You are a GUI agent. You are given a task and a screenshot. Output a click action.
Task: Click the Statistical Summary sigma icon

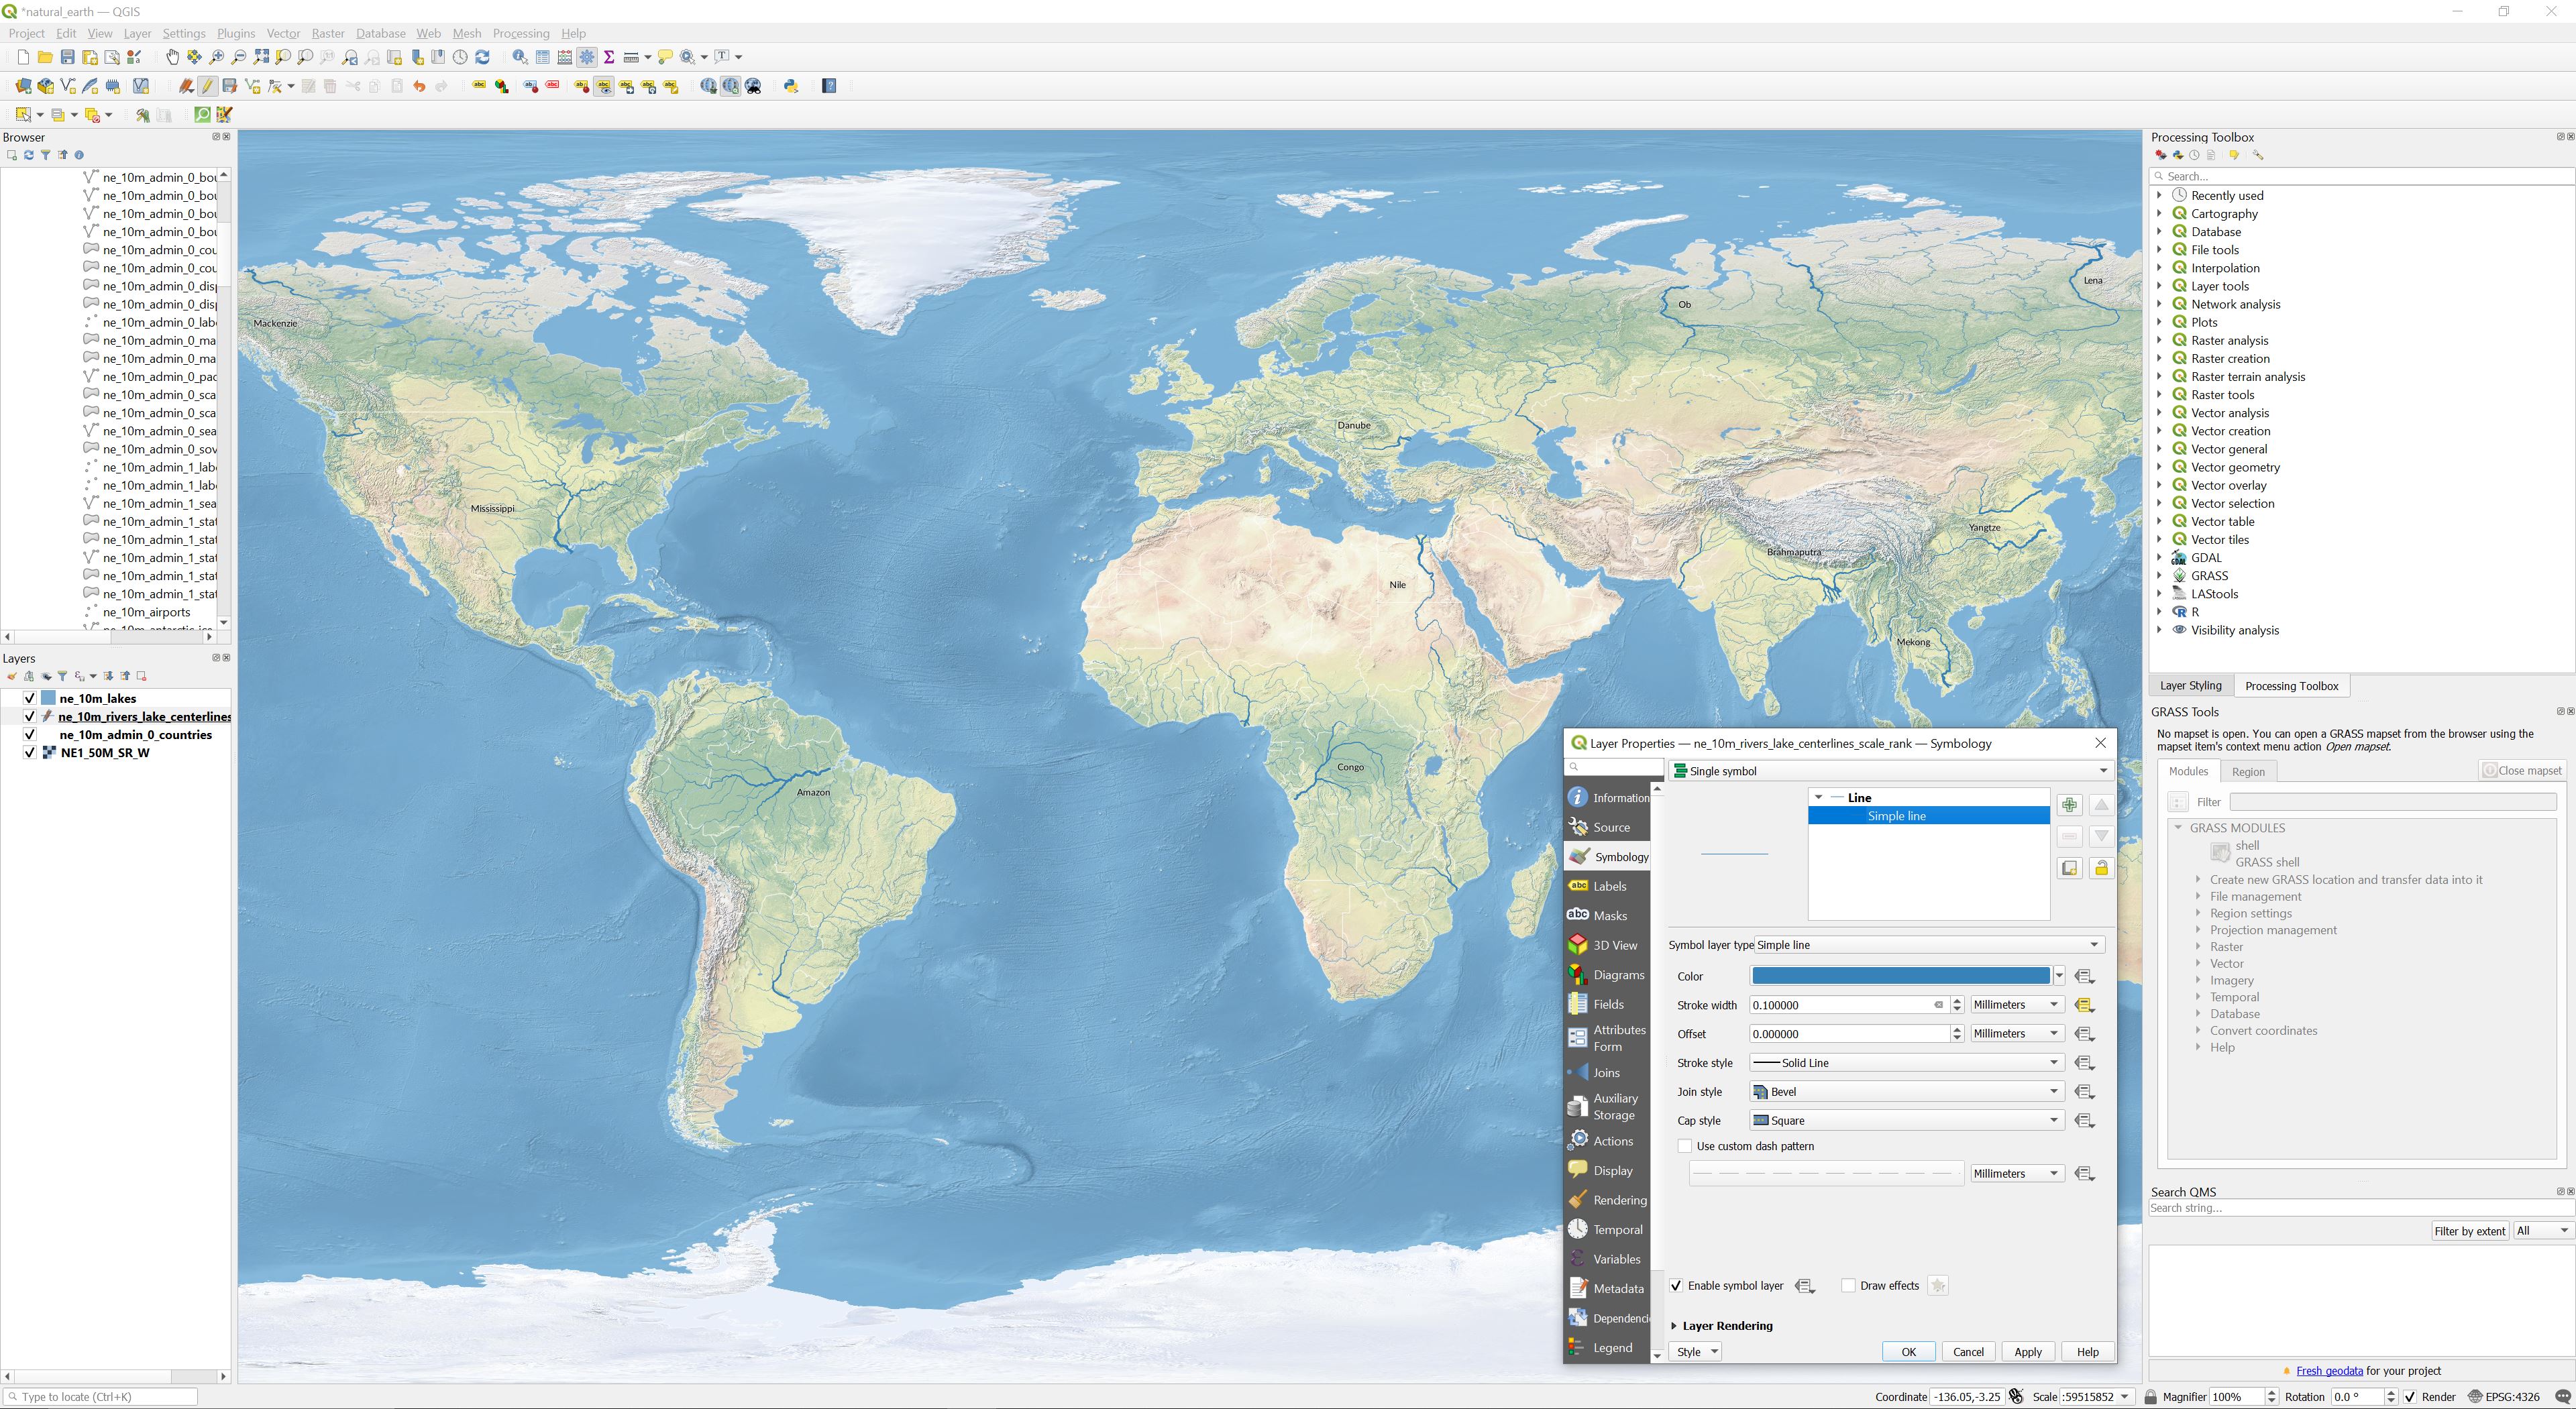608,57
